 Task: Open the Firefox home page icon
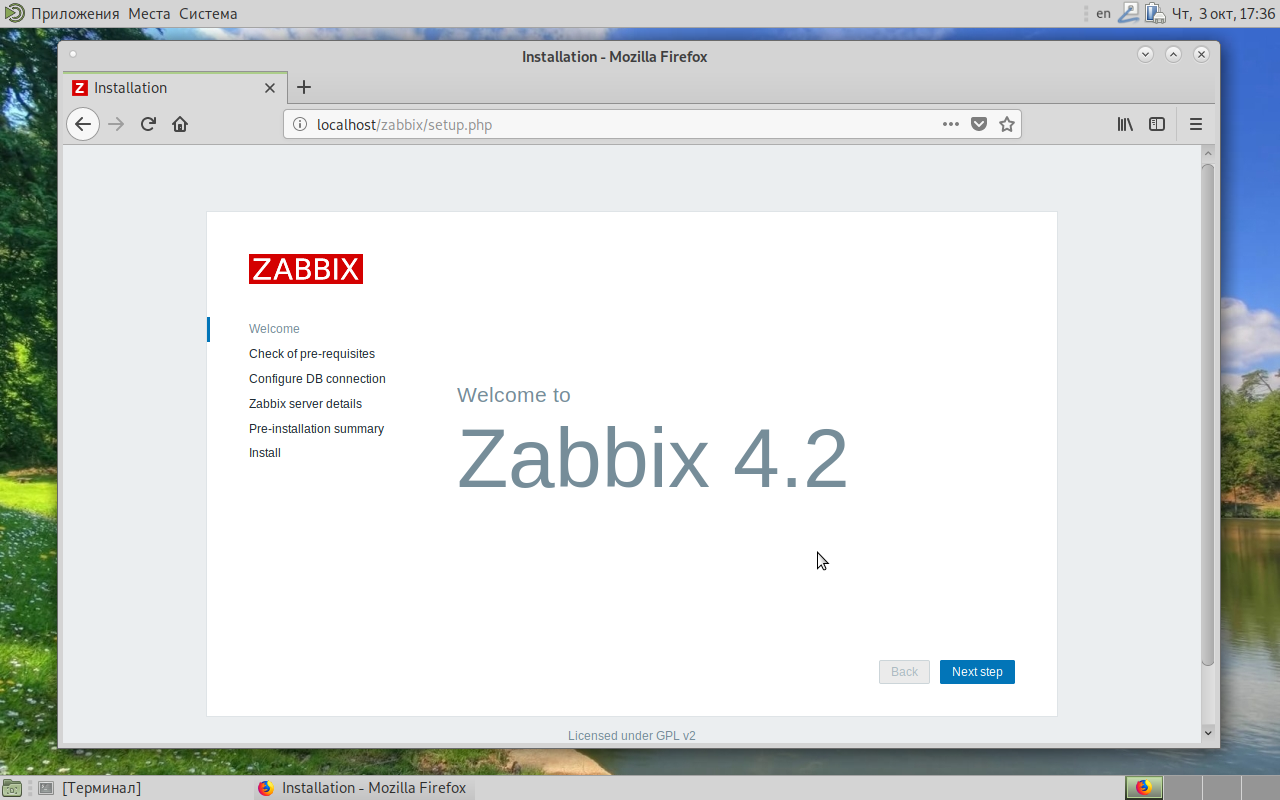tap(180, 124)
